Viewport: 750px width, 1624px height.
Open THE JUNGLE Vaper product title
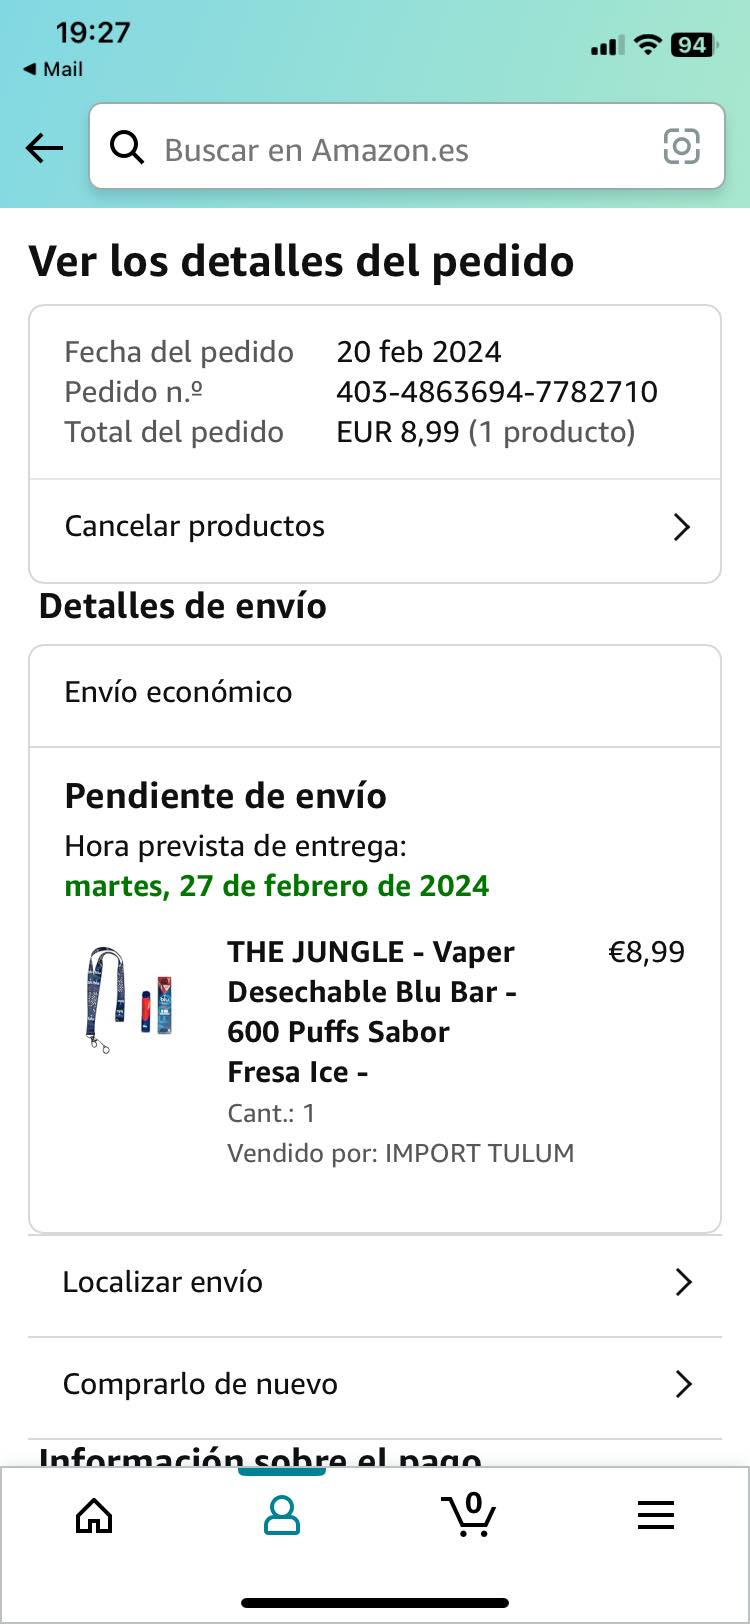point(371,1011)
